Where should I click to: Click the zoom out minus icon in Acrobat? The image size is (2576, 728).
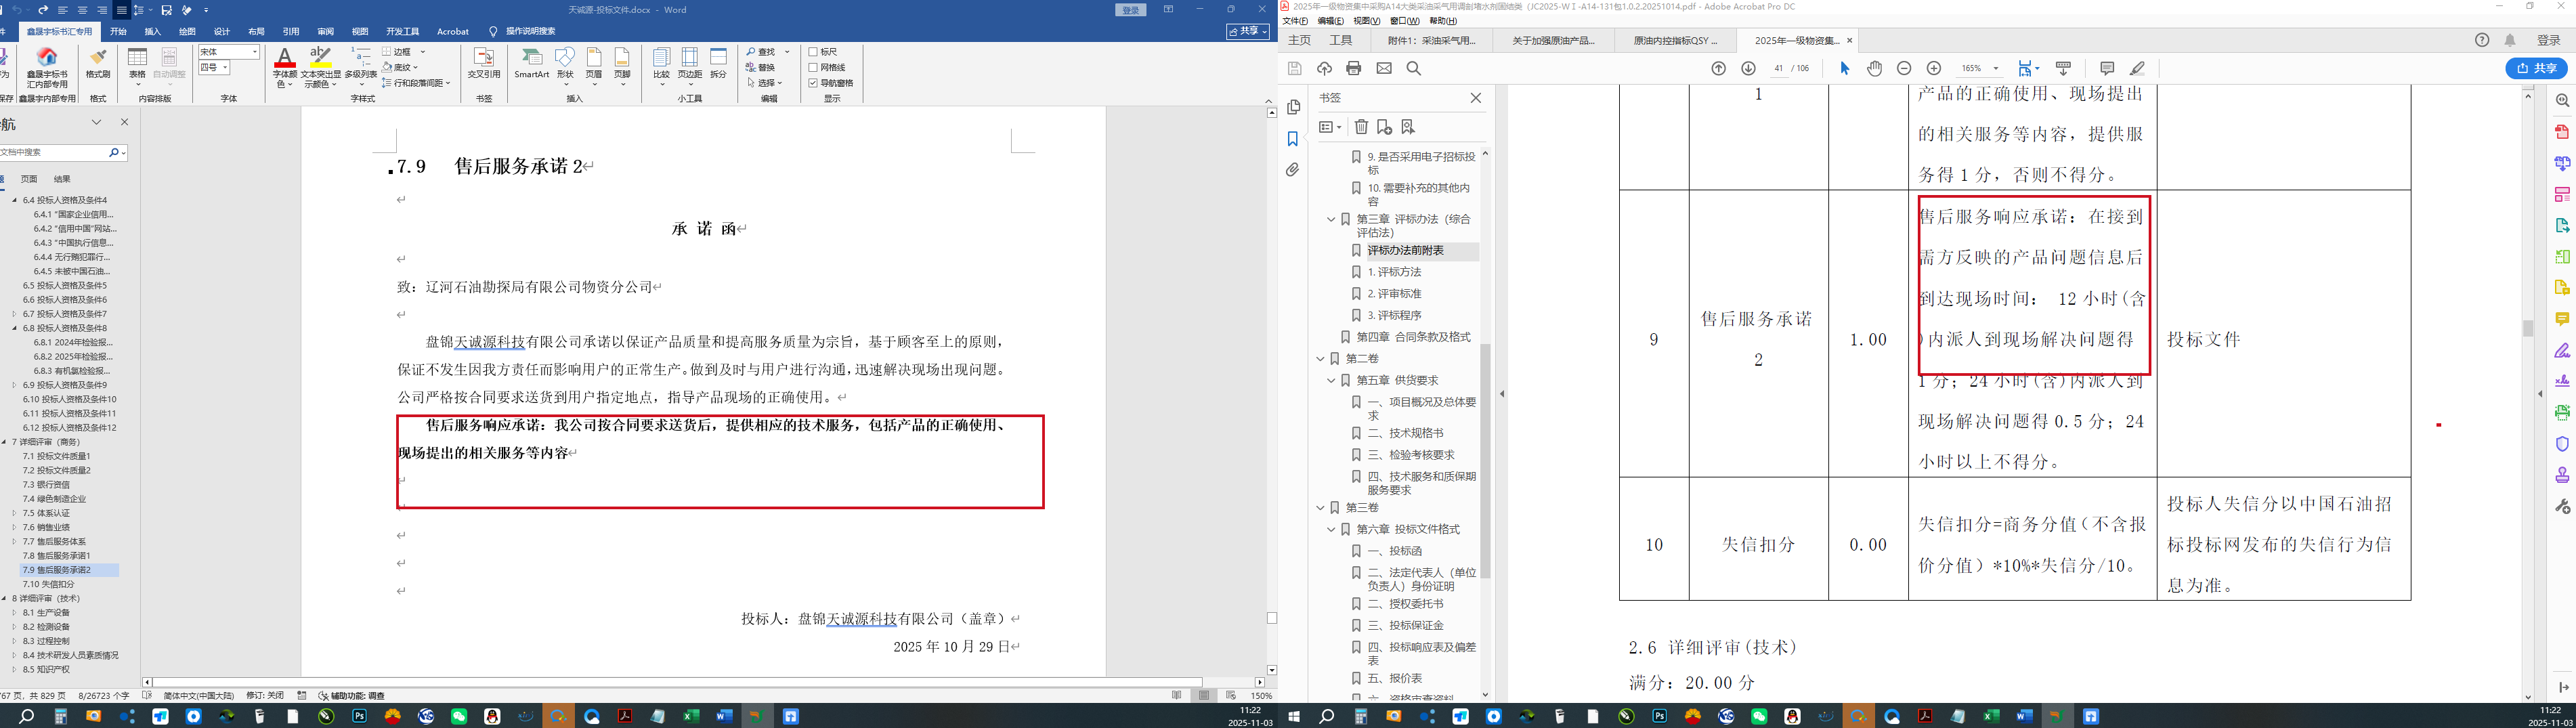tap(1904, 68)
